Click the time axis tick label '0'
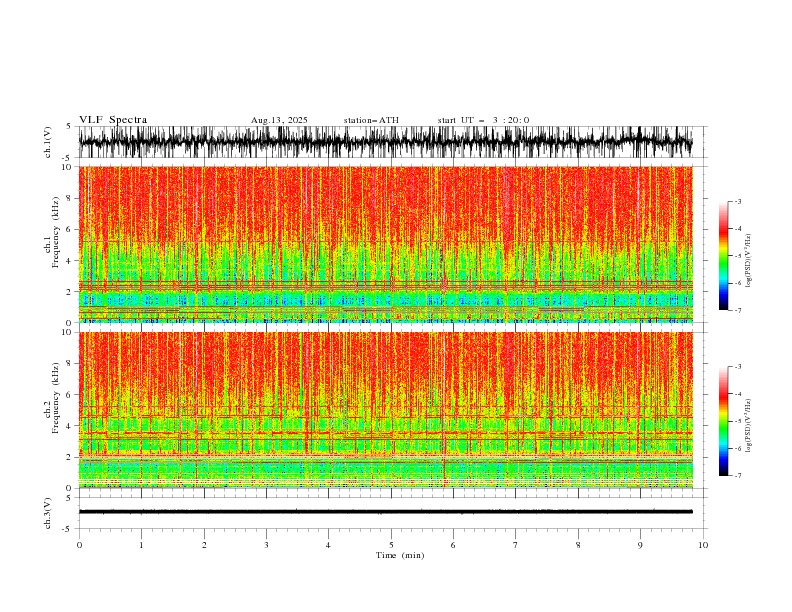The width and height of the screenshot is (792, 612). [79, 545]
